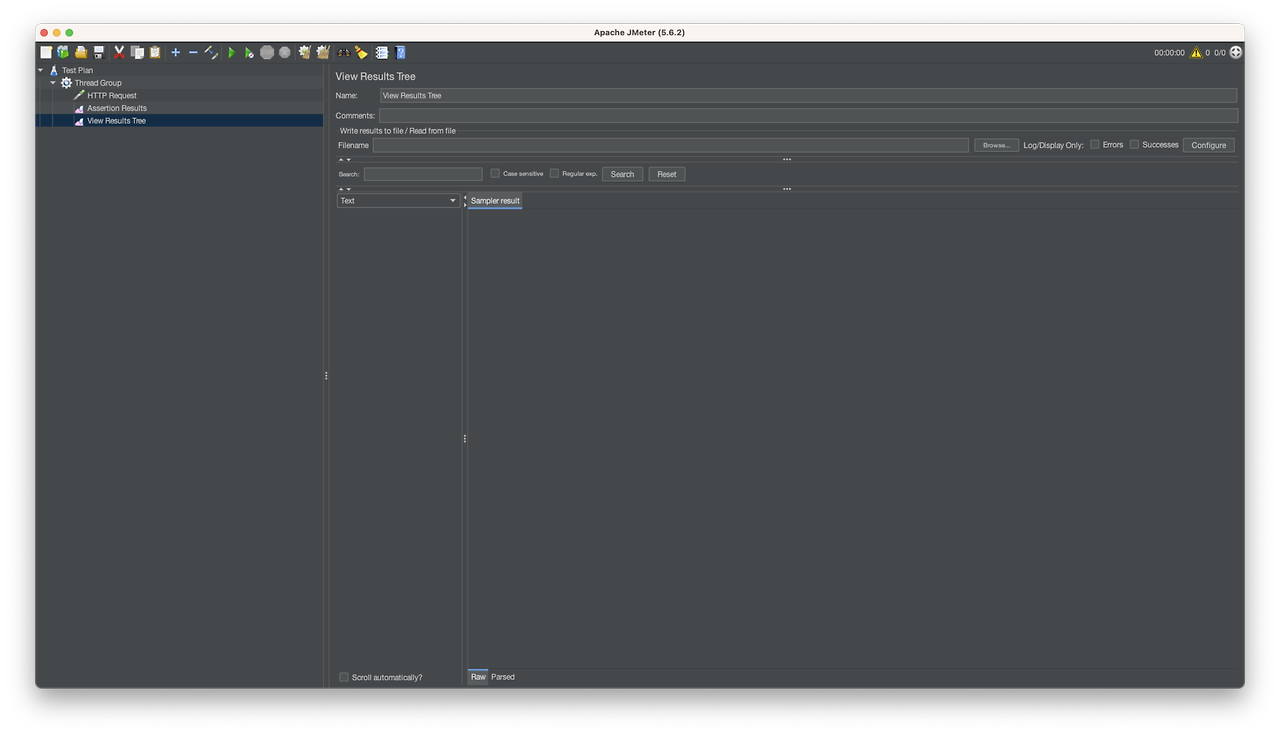Click the Configure button
Screen dimensions: 1280x735
1208,145
